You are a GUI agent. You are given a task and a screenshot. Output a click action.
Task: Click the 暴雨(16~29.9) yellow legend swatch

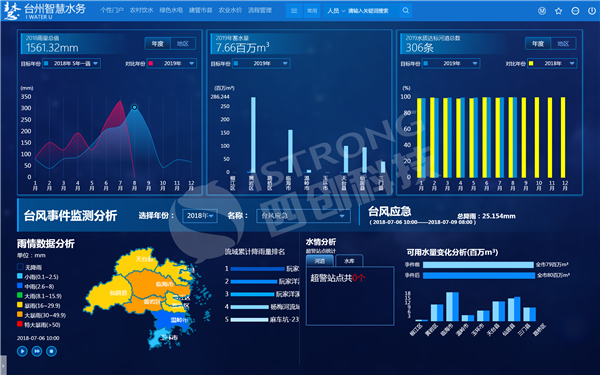(x=20, y=305)
